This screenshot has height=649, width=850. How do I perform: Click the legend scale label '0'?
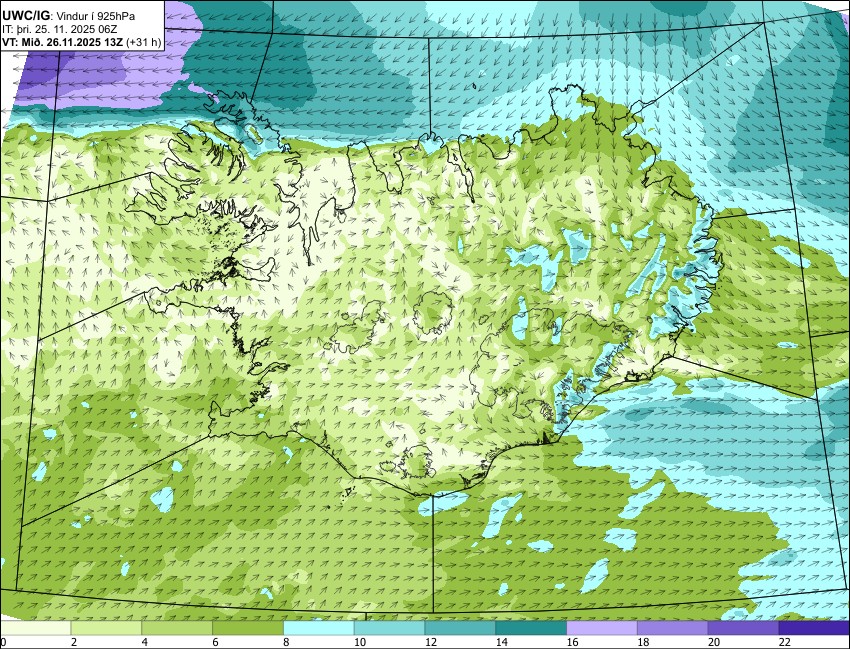pos(3,642)
